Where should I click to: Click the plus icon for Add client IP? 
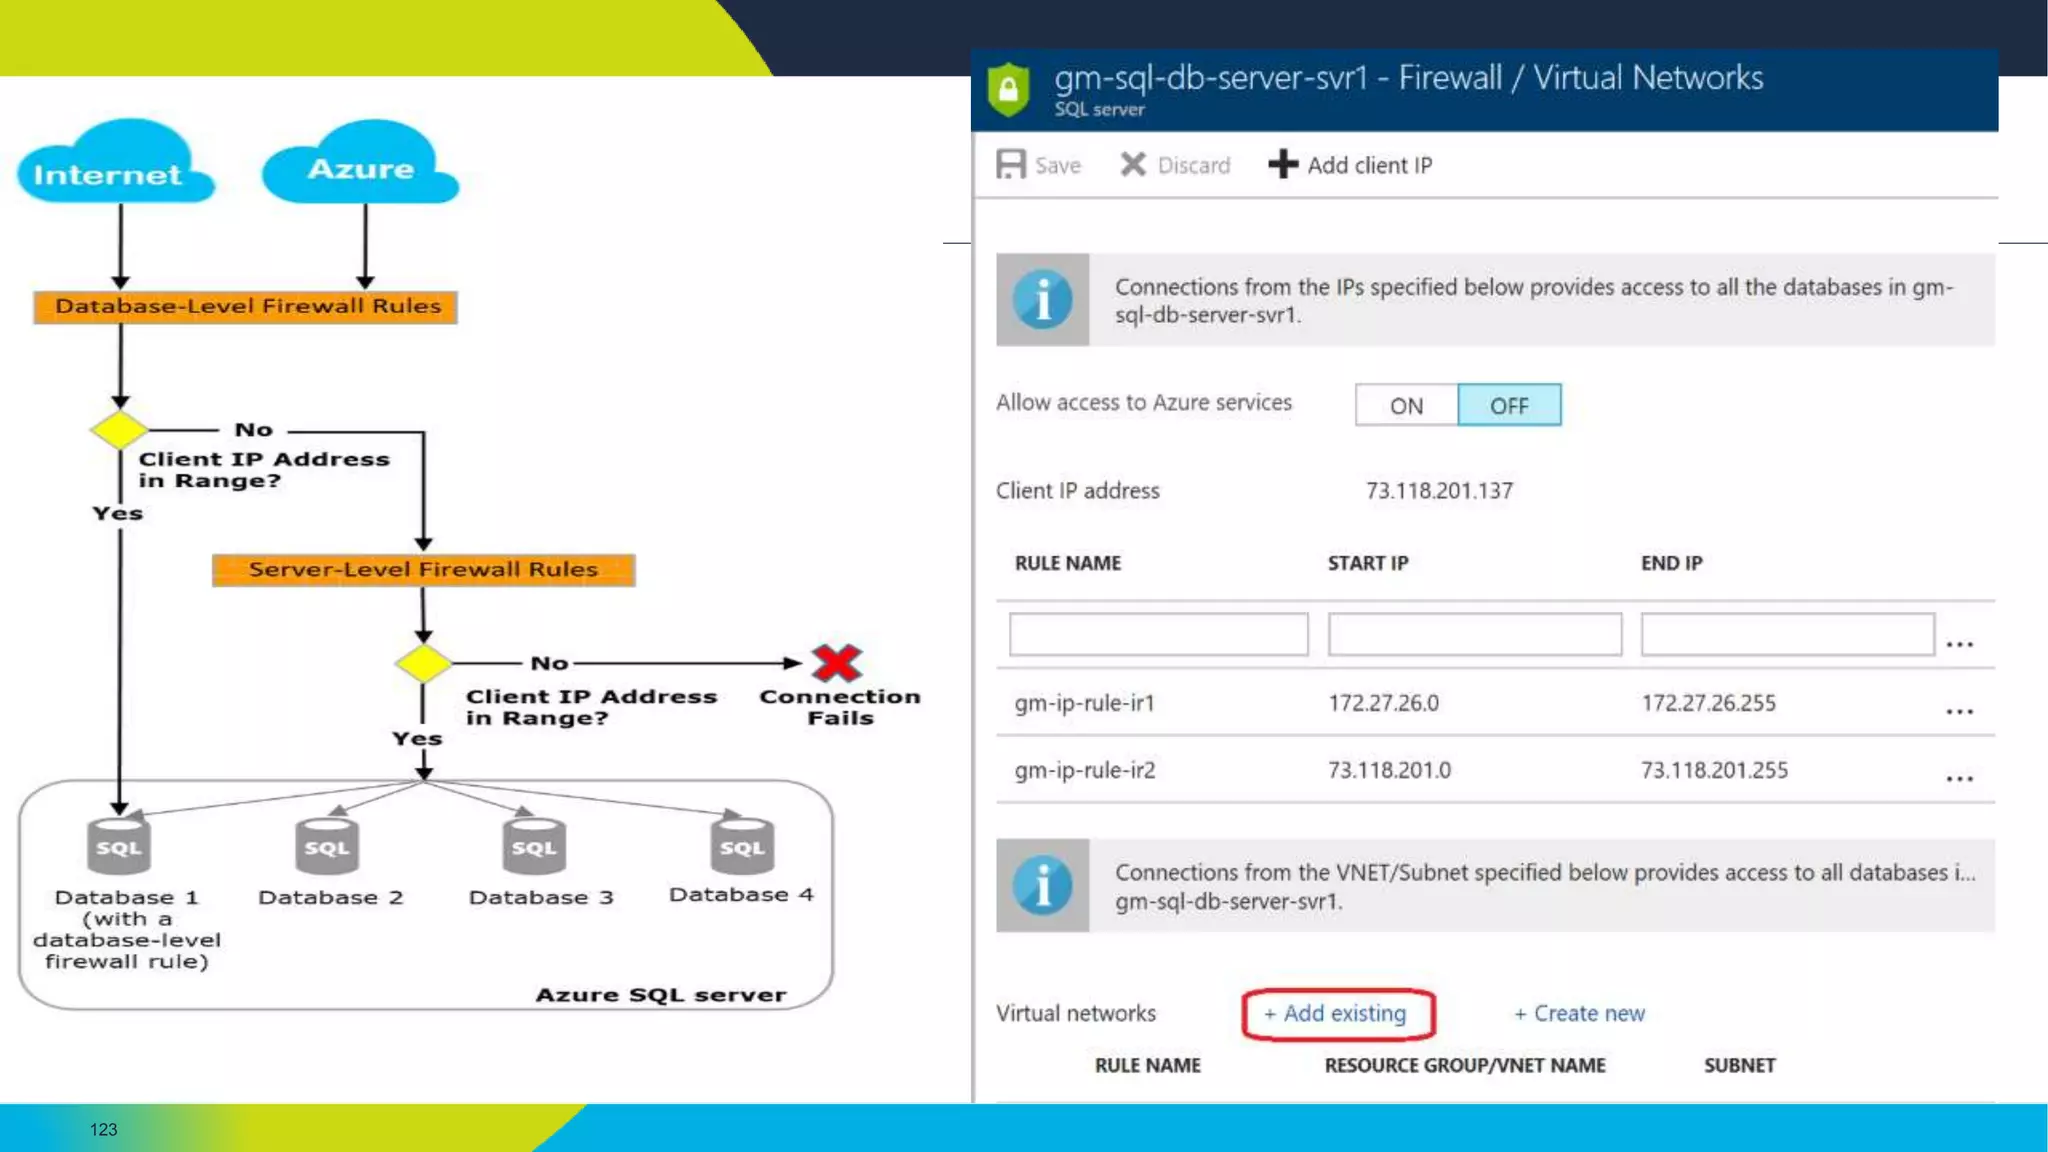[x=1283, y=164]
